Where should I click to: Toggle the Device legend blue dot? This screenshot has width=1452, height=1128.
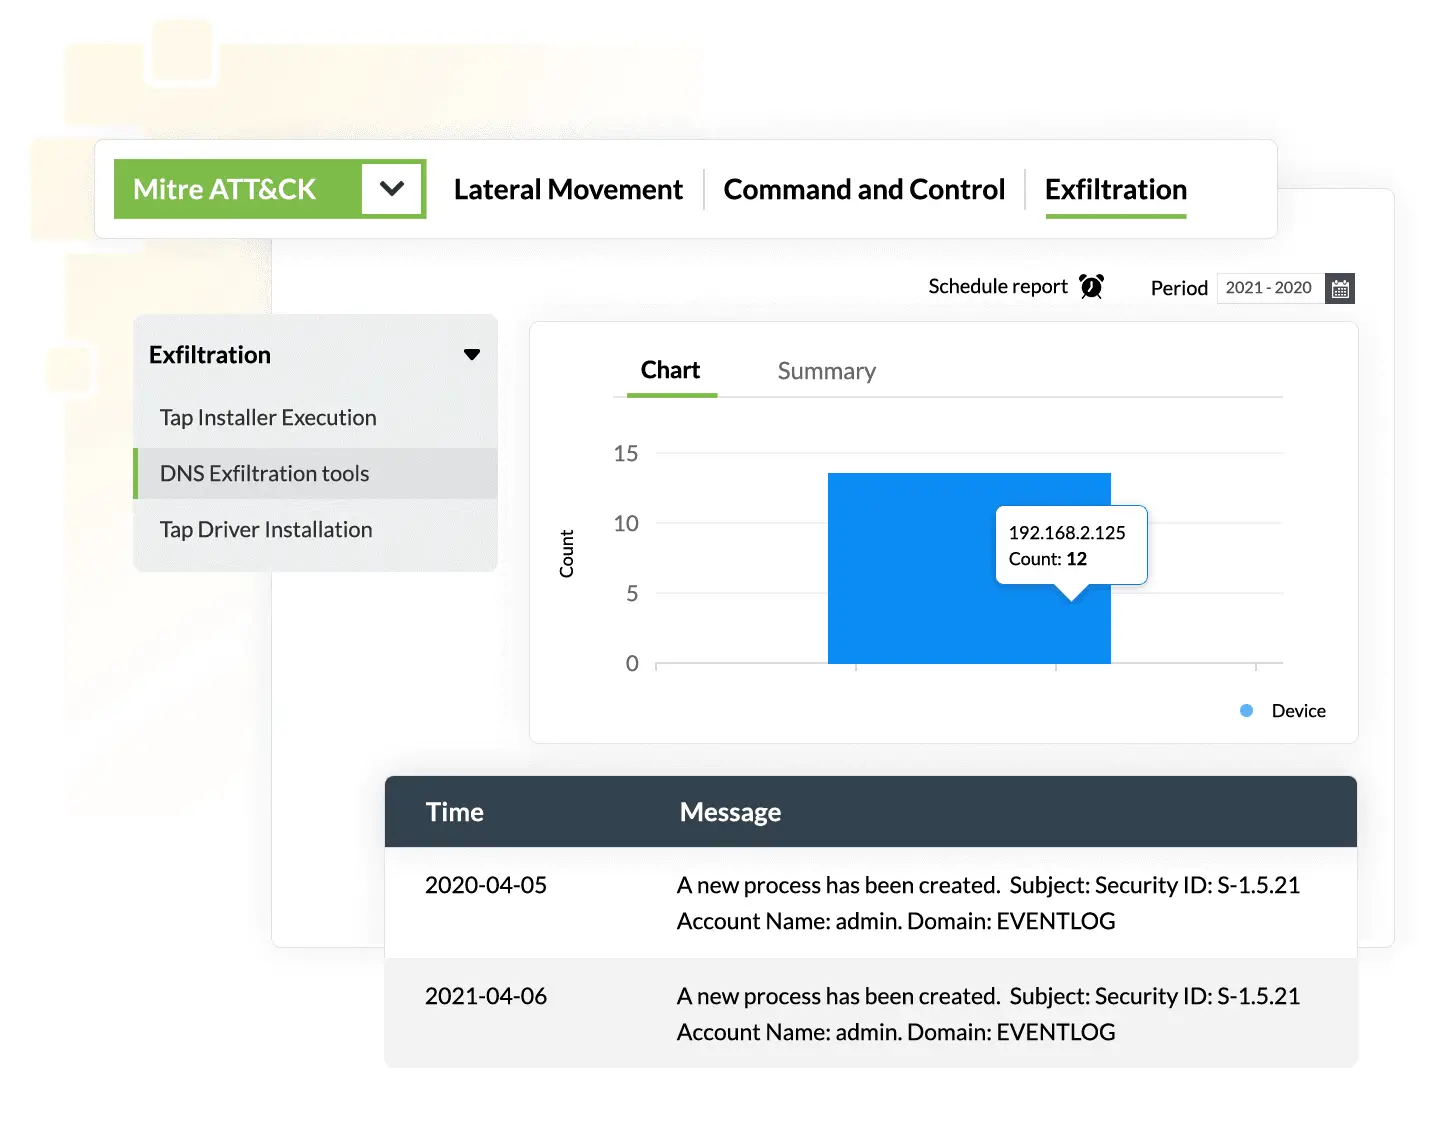[x=1246, y=711]
